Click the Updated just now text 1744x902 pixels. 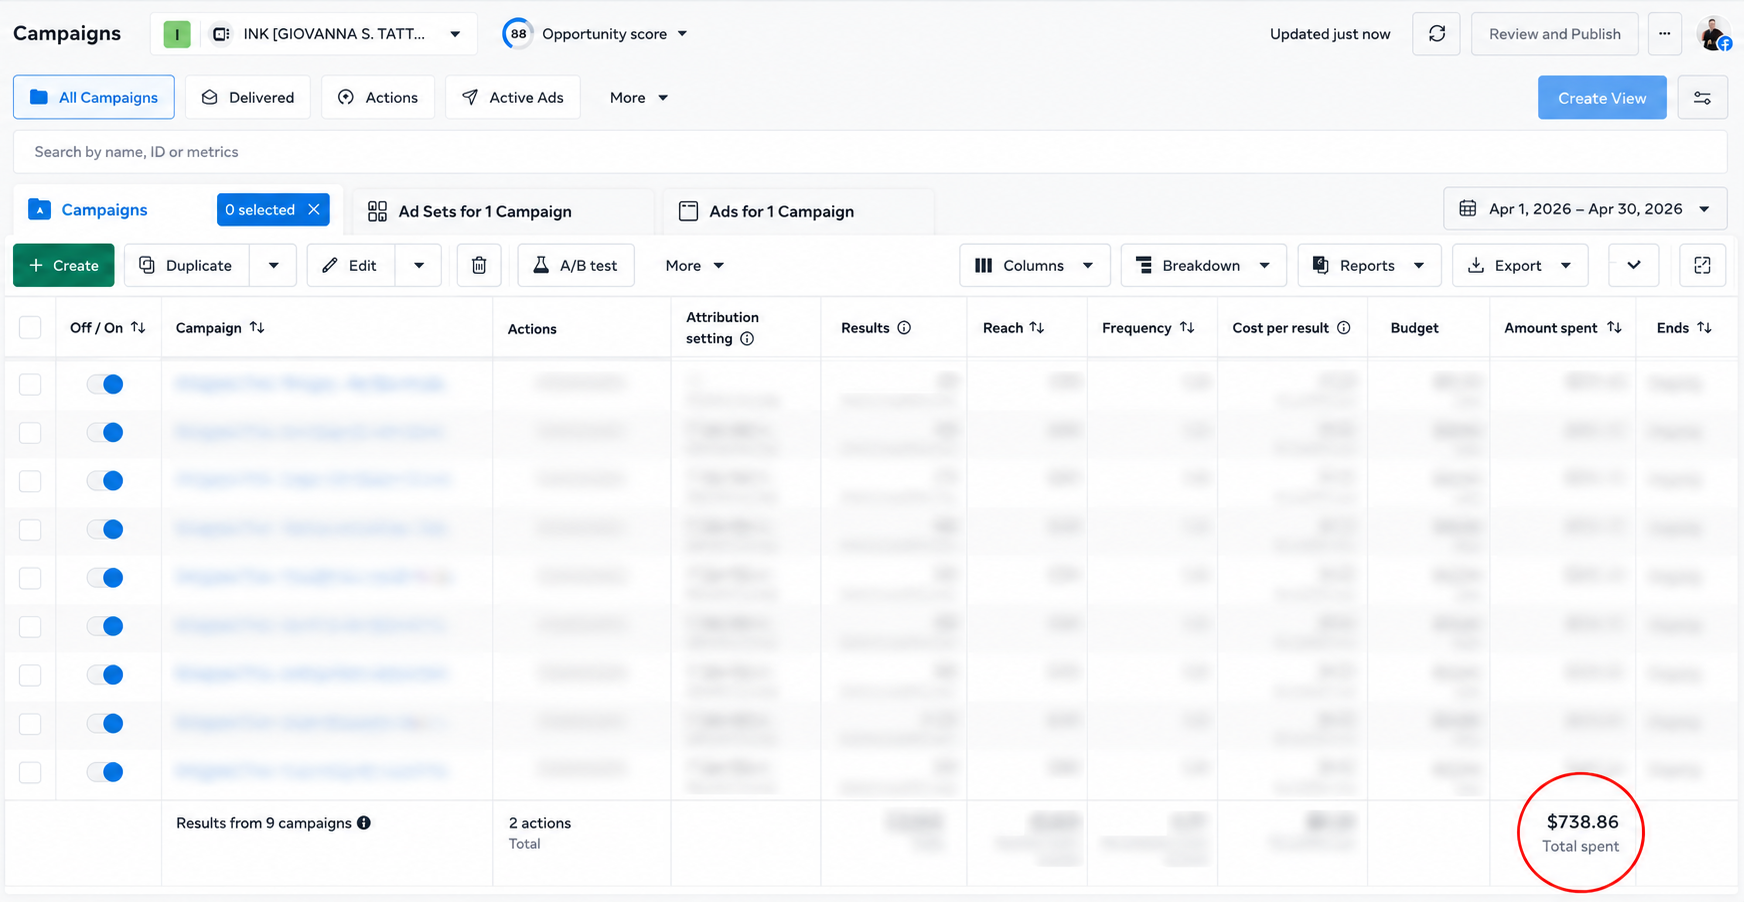coord(1330,34)
